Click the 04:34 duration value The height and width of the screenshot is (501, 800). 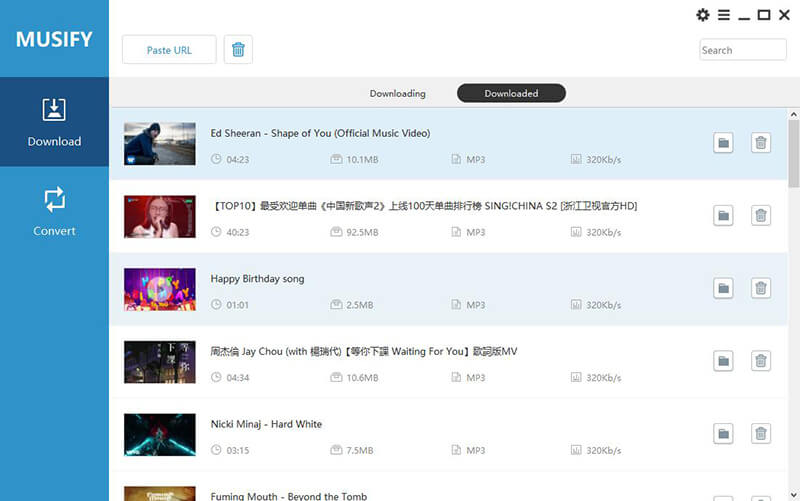point(238,378)
